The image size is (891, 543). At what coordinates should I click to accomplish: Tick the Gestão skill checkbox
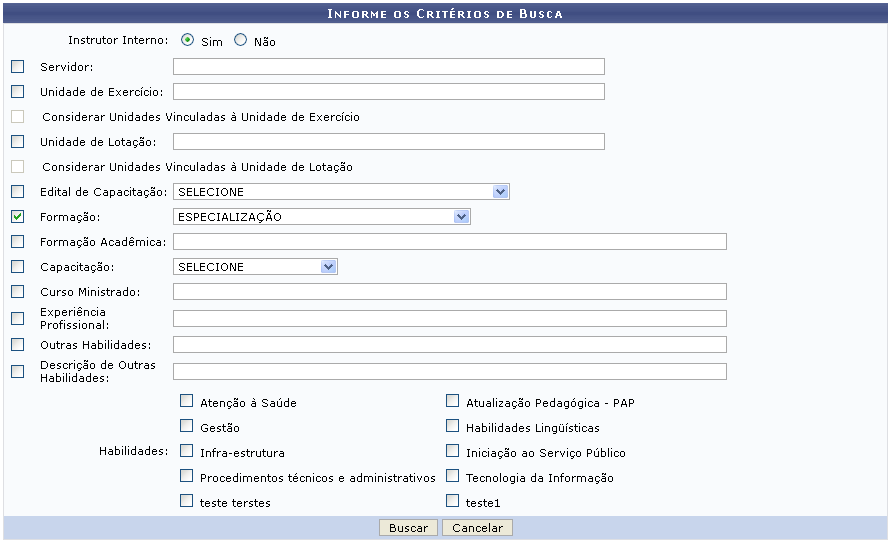pyautogui.click(x=186, y=427)
